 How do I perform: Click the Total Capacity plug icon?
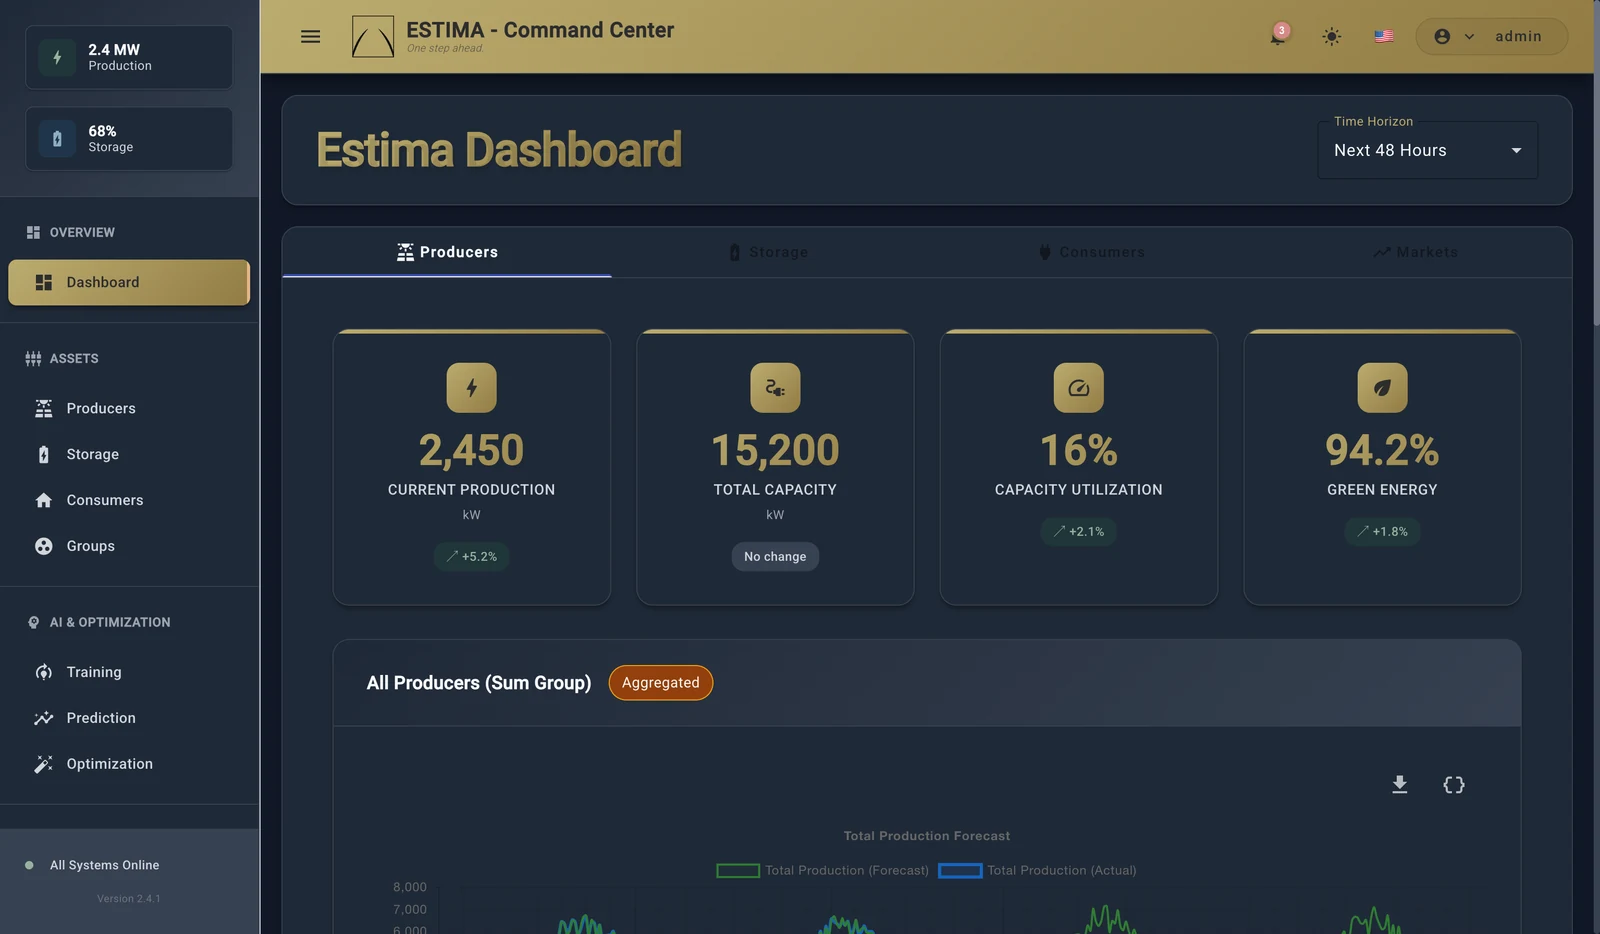[775, 388]
